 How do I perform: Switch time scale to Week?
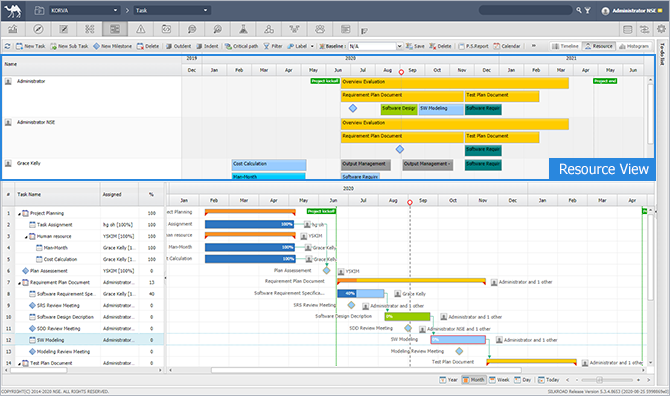[x=499, y=380]
